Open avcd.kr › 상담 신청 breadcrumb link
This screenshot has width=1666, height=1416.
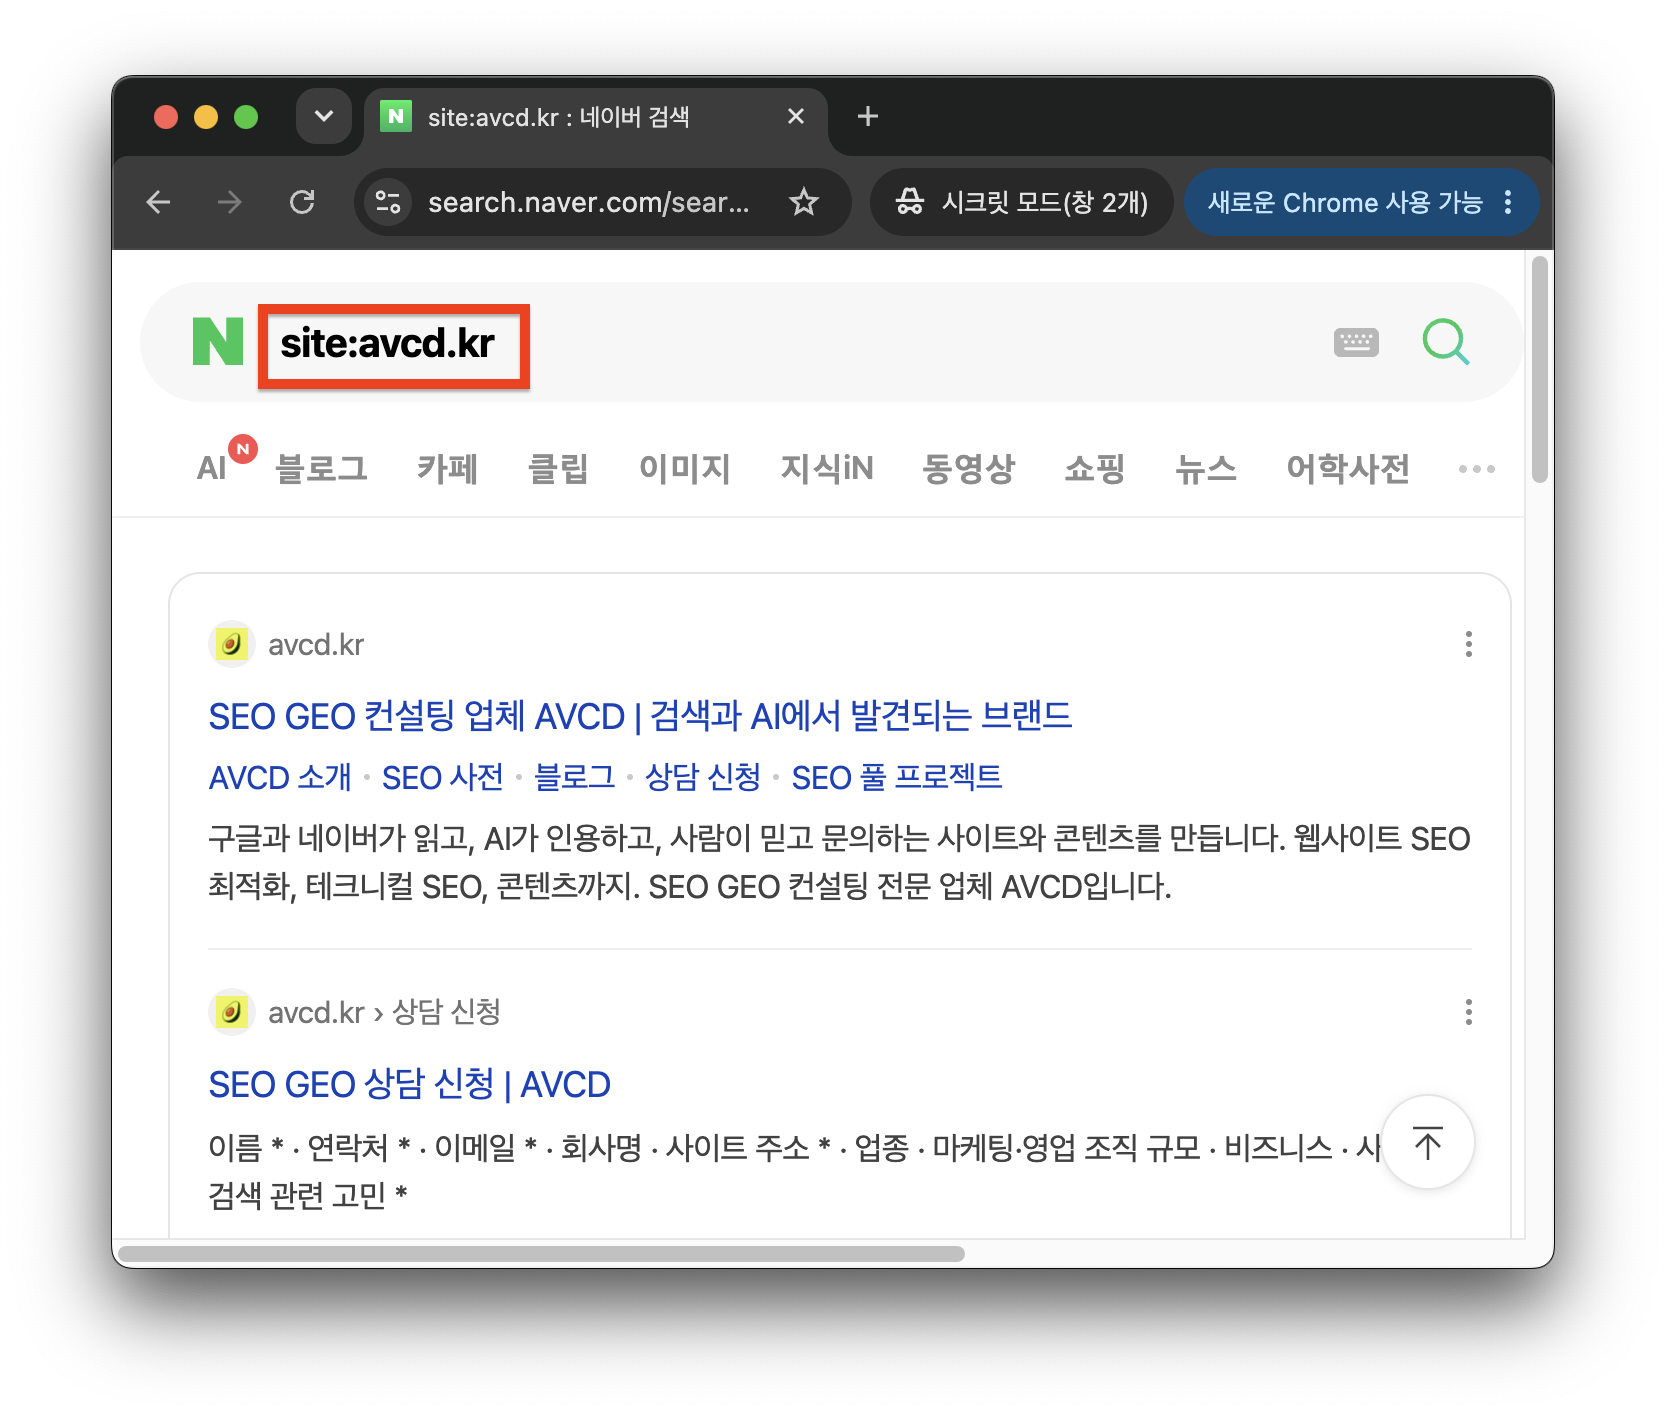tap(384, 1012)
